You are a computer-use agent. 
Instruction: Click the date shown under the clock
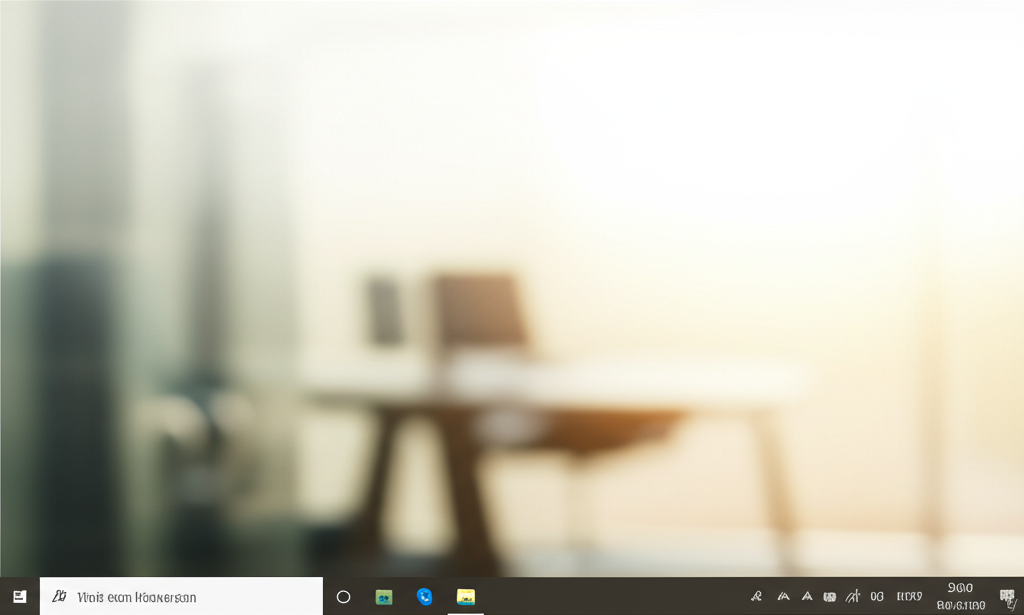pos(960,605)
